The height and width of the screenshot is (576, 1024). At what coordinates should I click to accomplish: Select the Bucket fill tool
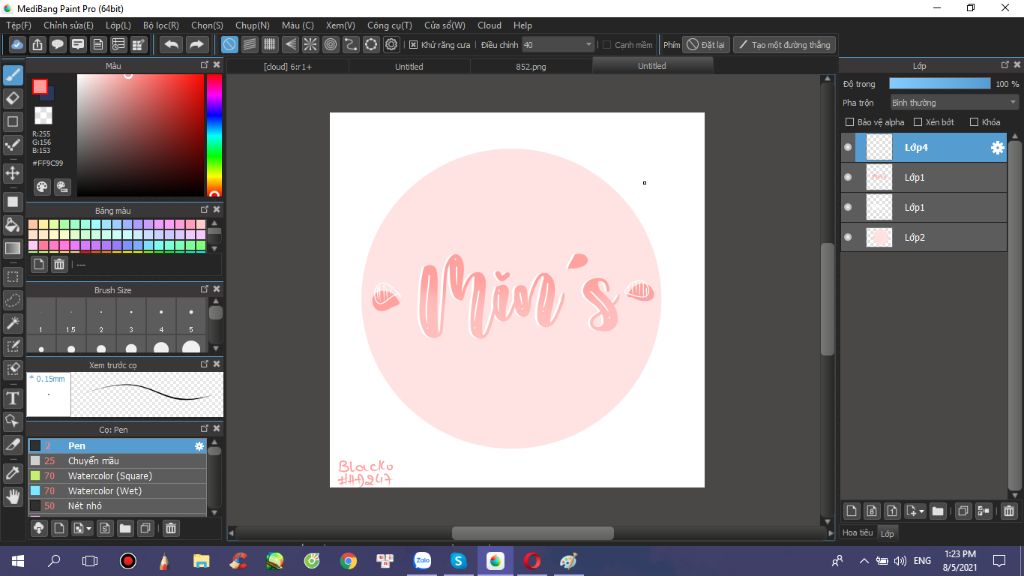13,224
